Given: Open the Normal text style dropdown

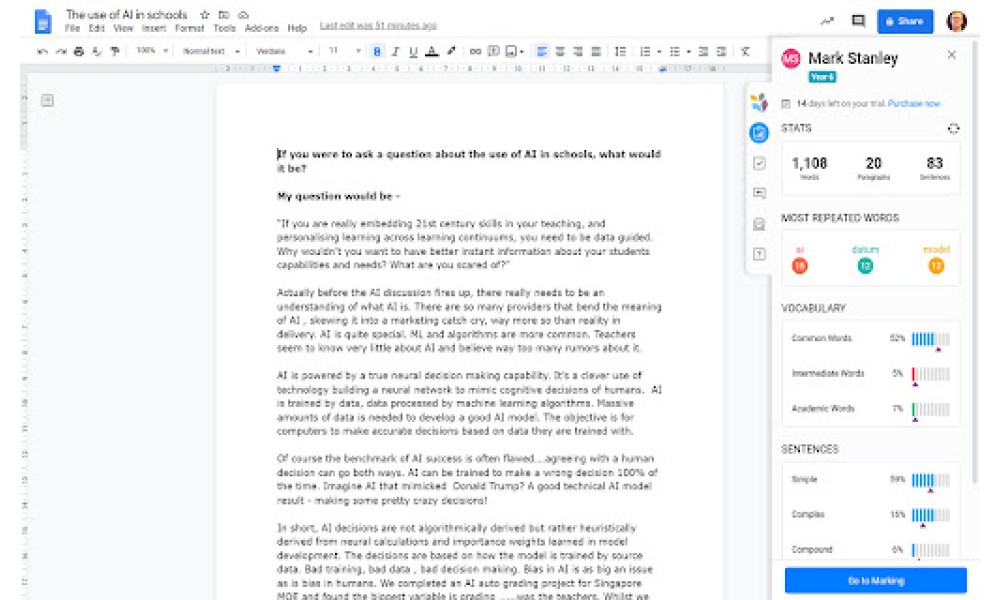Looking at the screenshot, I should [212, 51].
